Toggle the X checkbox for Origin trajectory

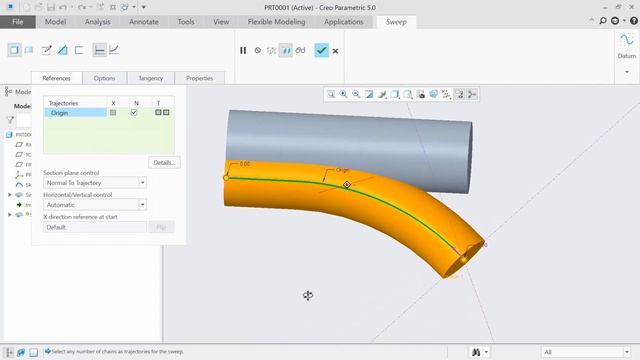(x=113, y=112)
